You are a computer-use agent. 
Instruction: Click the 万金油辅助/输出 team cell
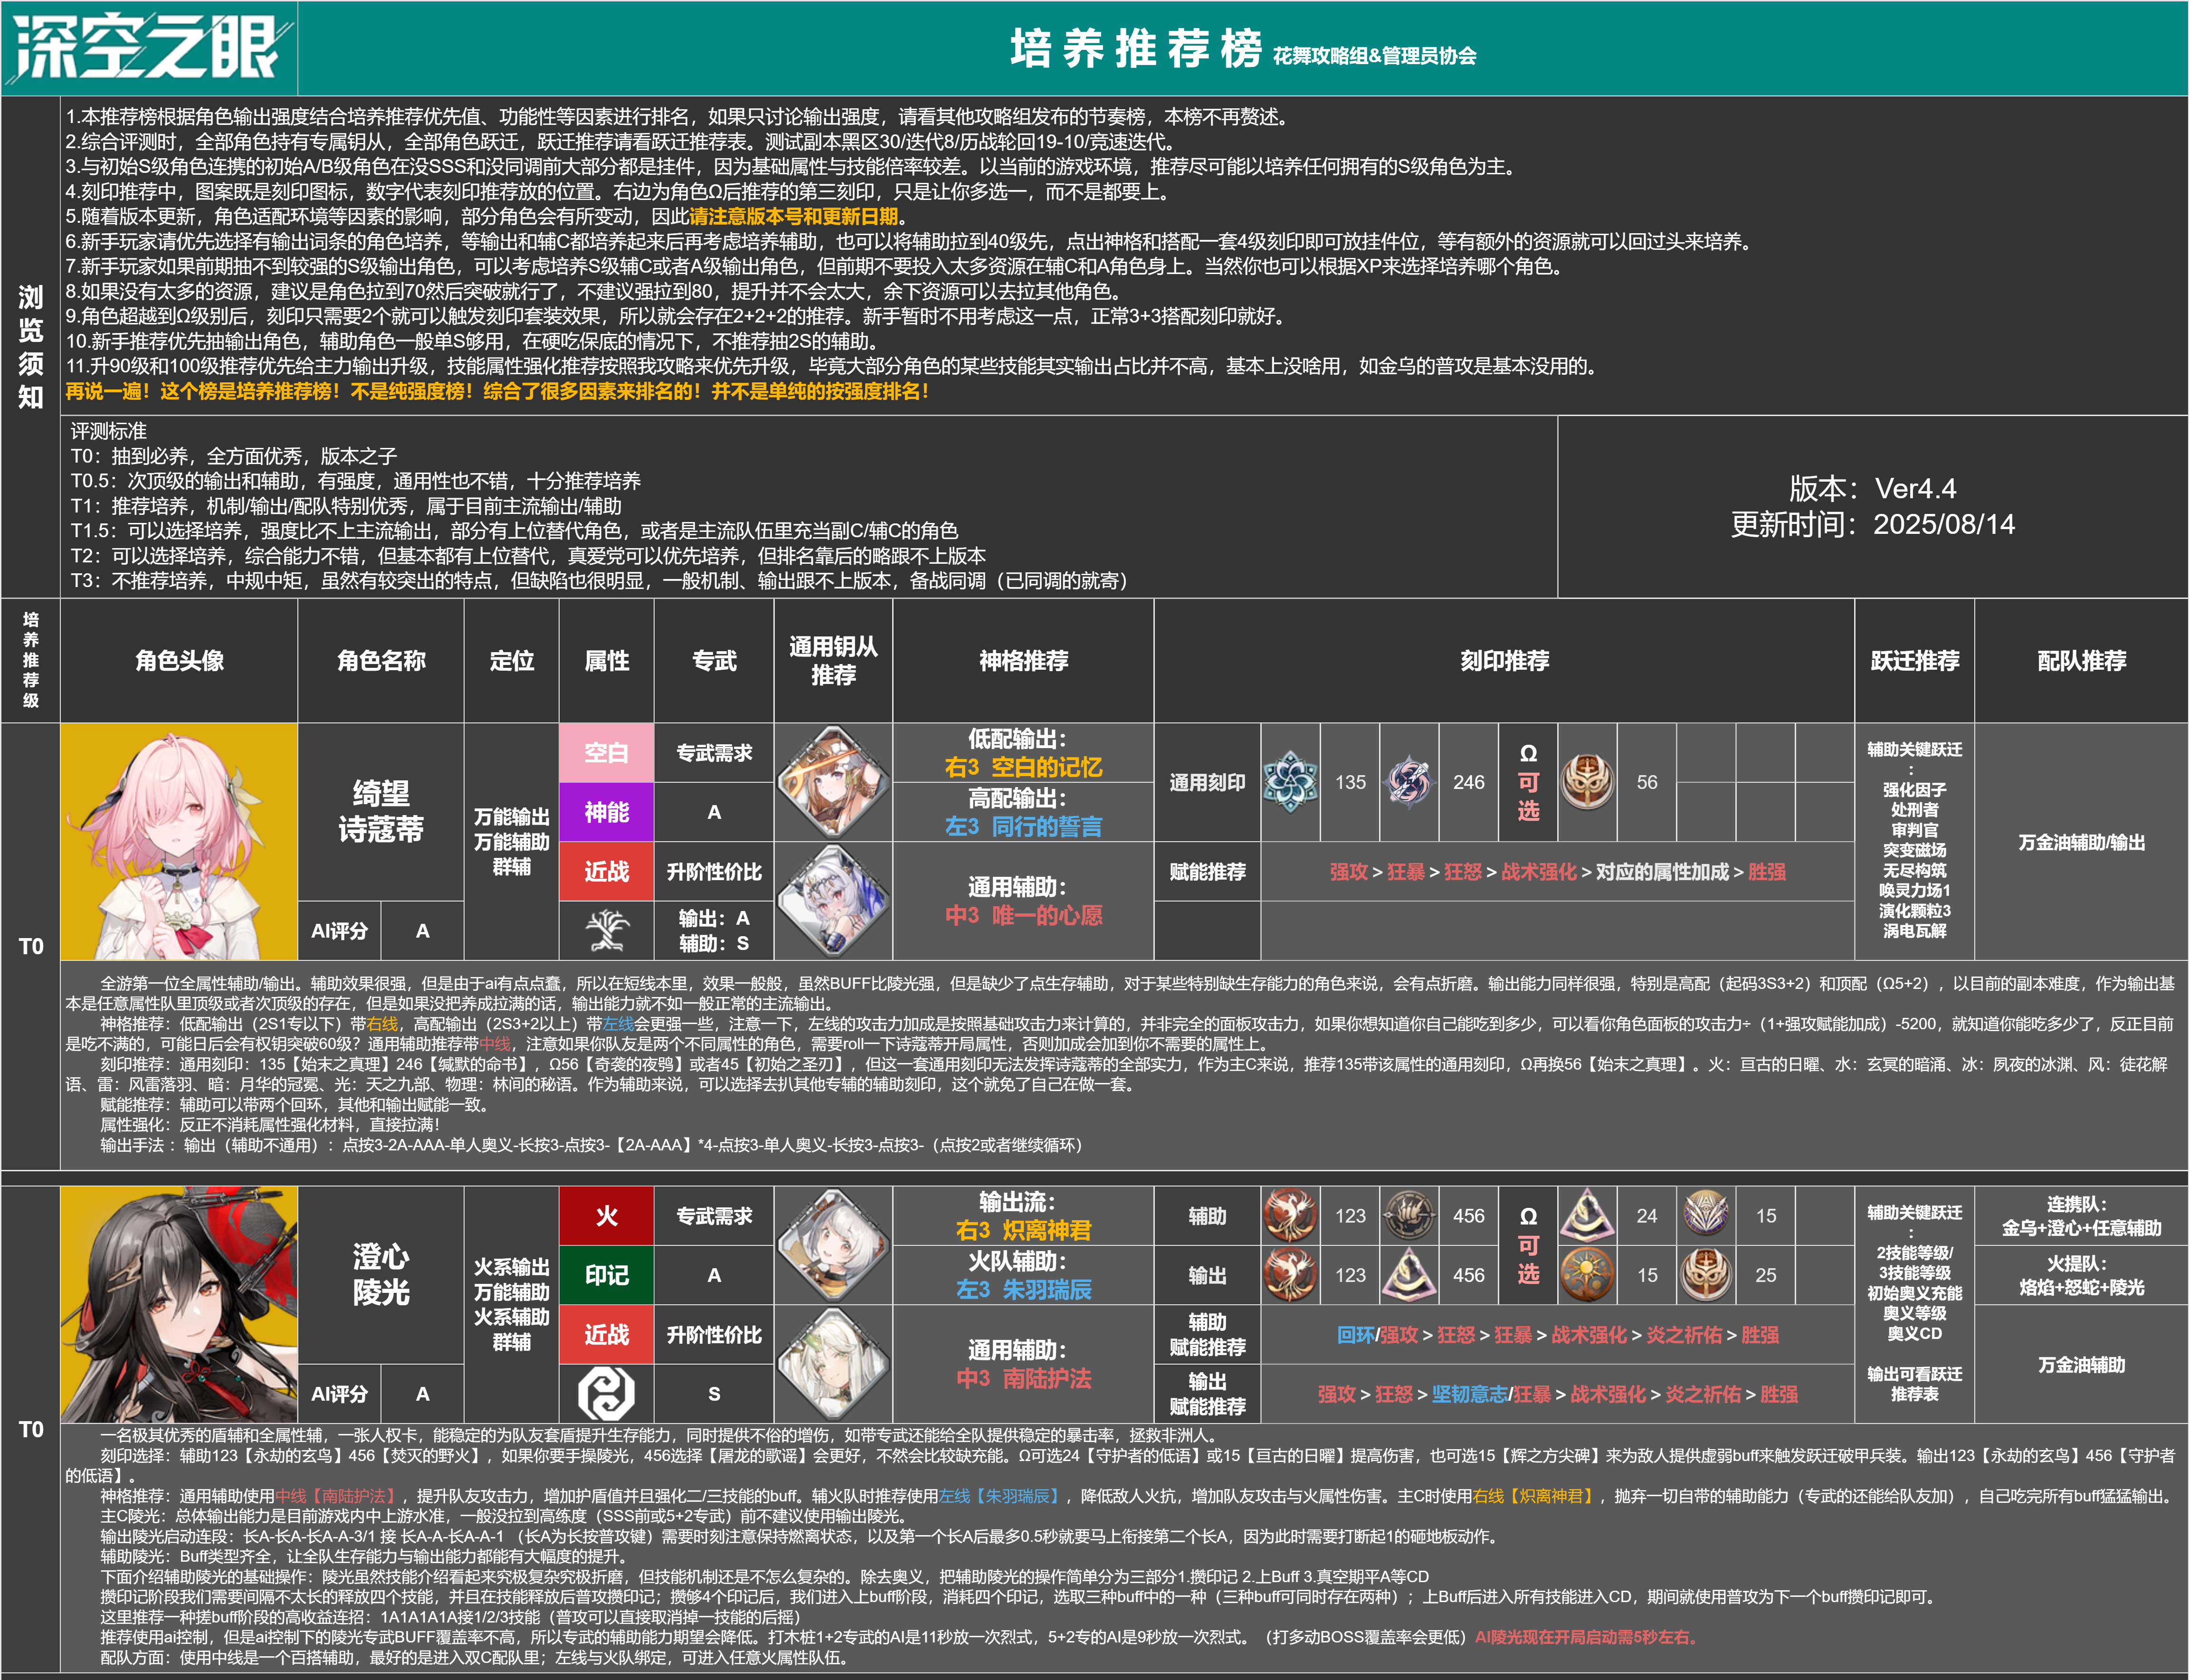tap(2081, 842)
